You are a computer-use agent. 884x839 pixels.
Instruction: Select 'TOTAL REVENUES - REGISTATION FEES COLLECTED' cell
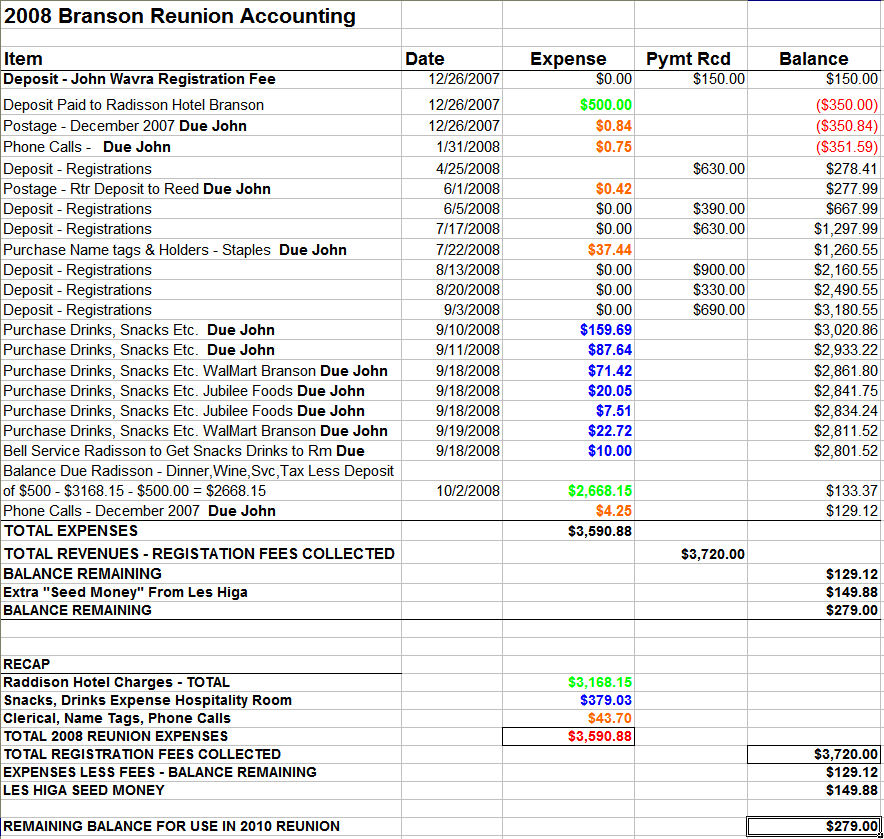(199, 554)
